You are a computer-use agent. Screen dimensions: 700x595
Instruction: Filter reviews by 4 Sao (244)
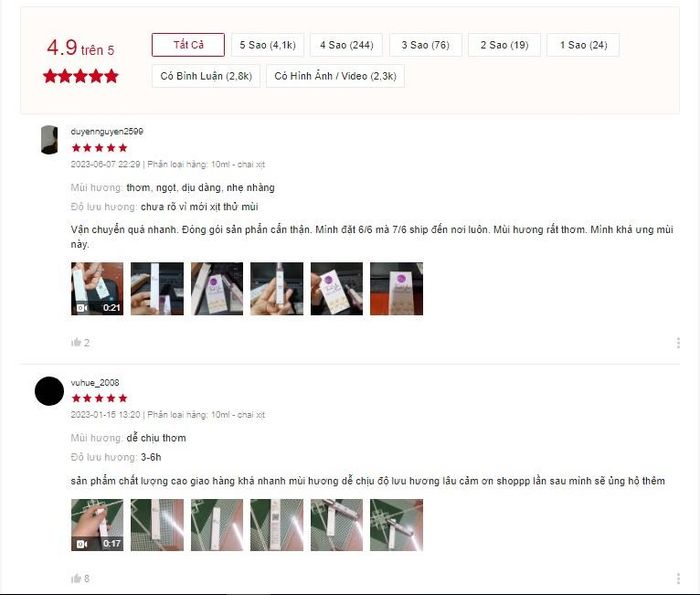(x=346, y=45)
